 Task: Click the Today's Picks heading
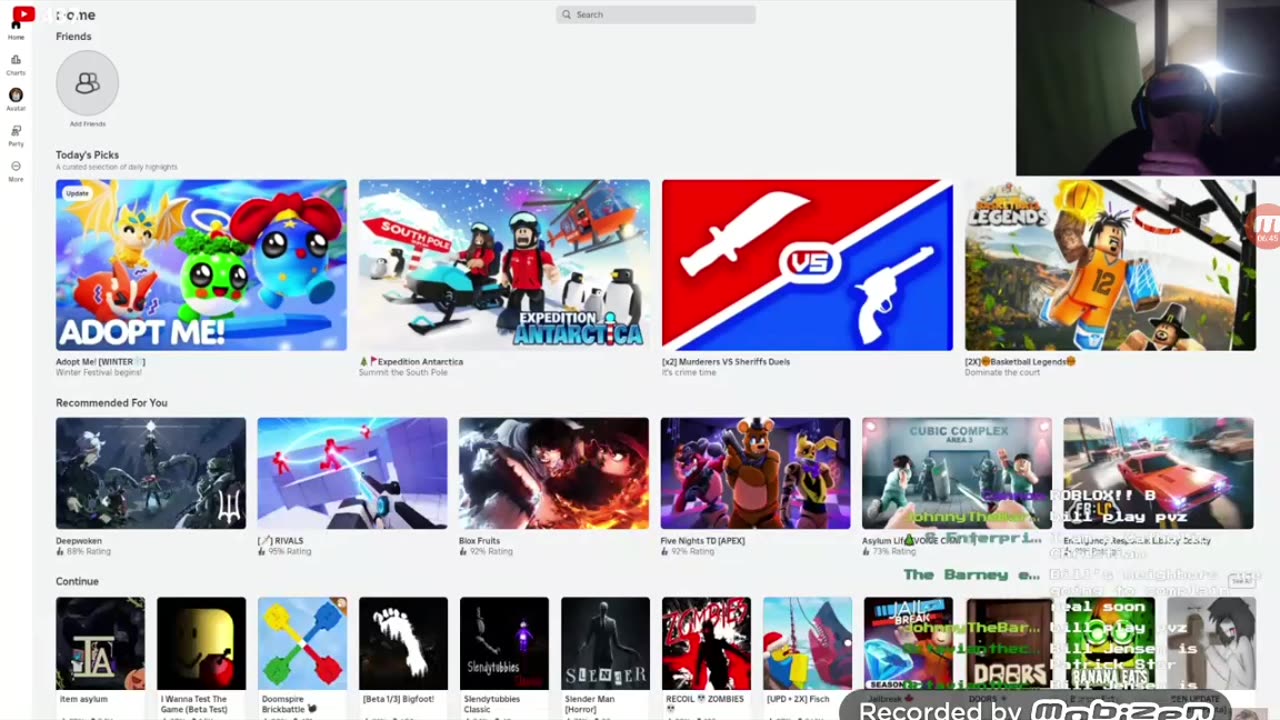point(87,155)
